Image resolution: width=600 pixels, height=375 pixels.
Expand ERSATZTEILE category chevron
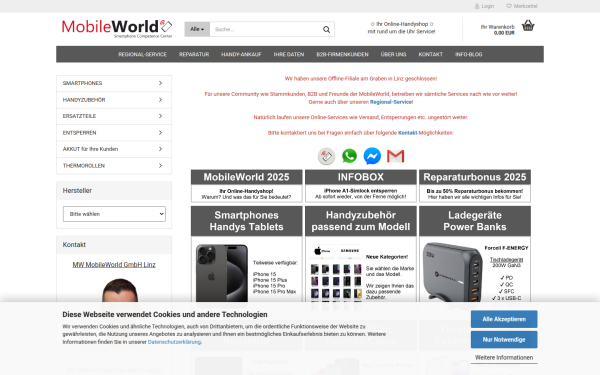pos(160,116)
